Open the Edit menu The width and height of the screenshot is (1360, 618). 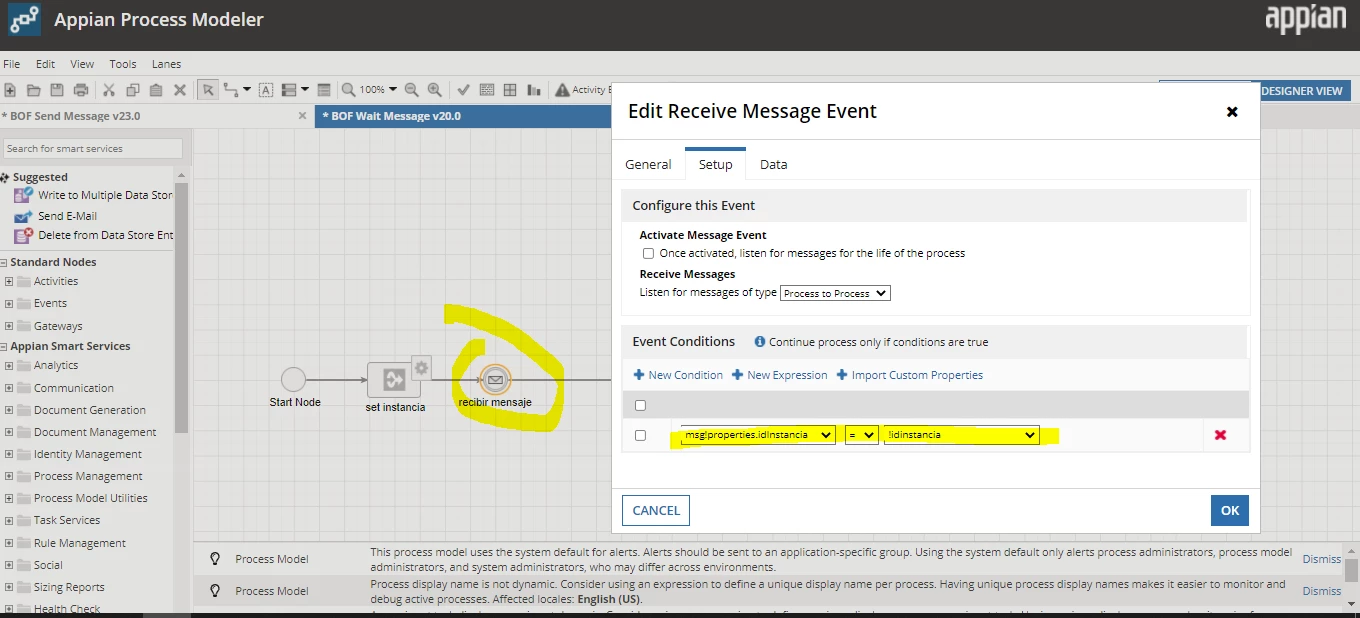pyautogui.click(x=46, y=64)
